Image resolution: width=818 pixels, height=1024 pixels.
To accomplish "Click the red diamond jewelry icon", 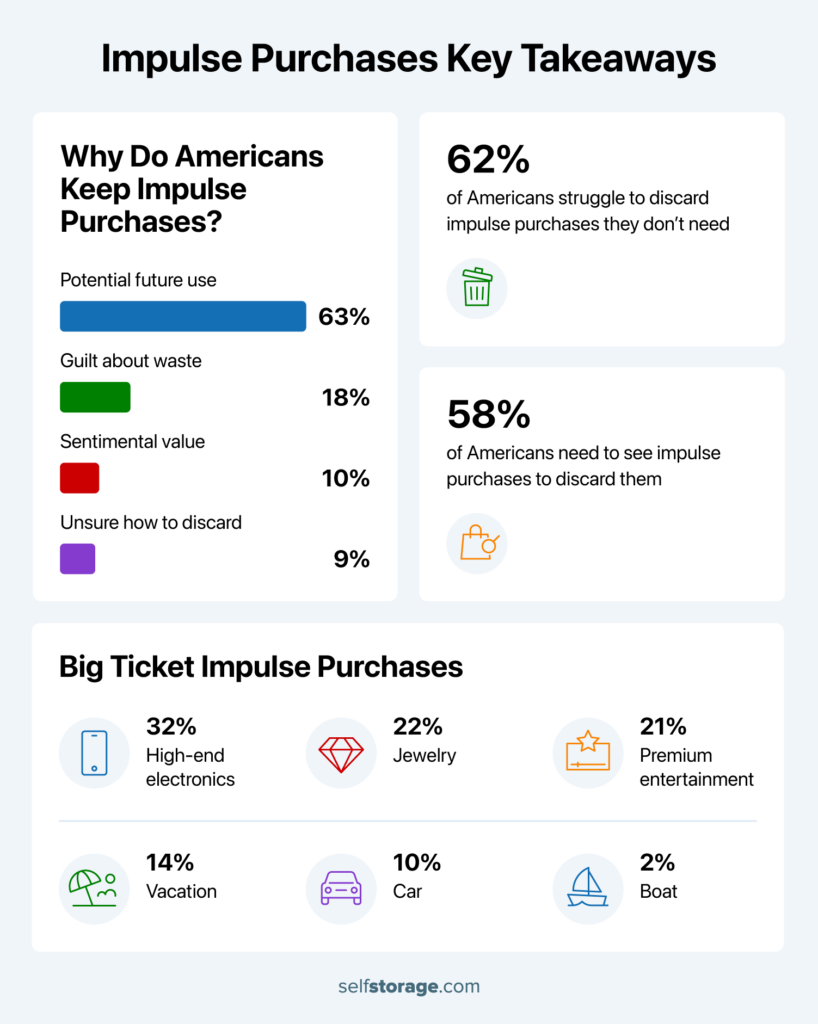I will point(340,753).
